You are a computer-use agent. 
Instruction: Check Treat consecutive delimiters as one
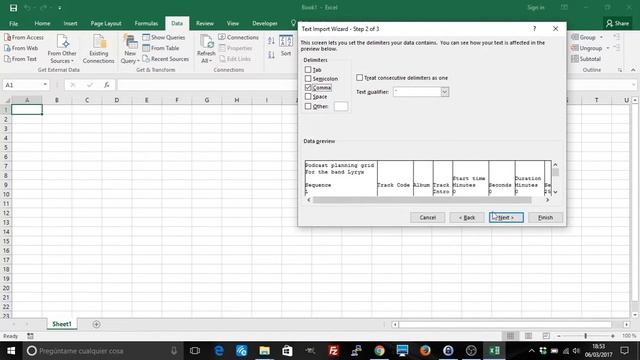[x=359, y=78]
